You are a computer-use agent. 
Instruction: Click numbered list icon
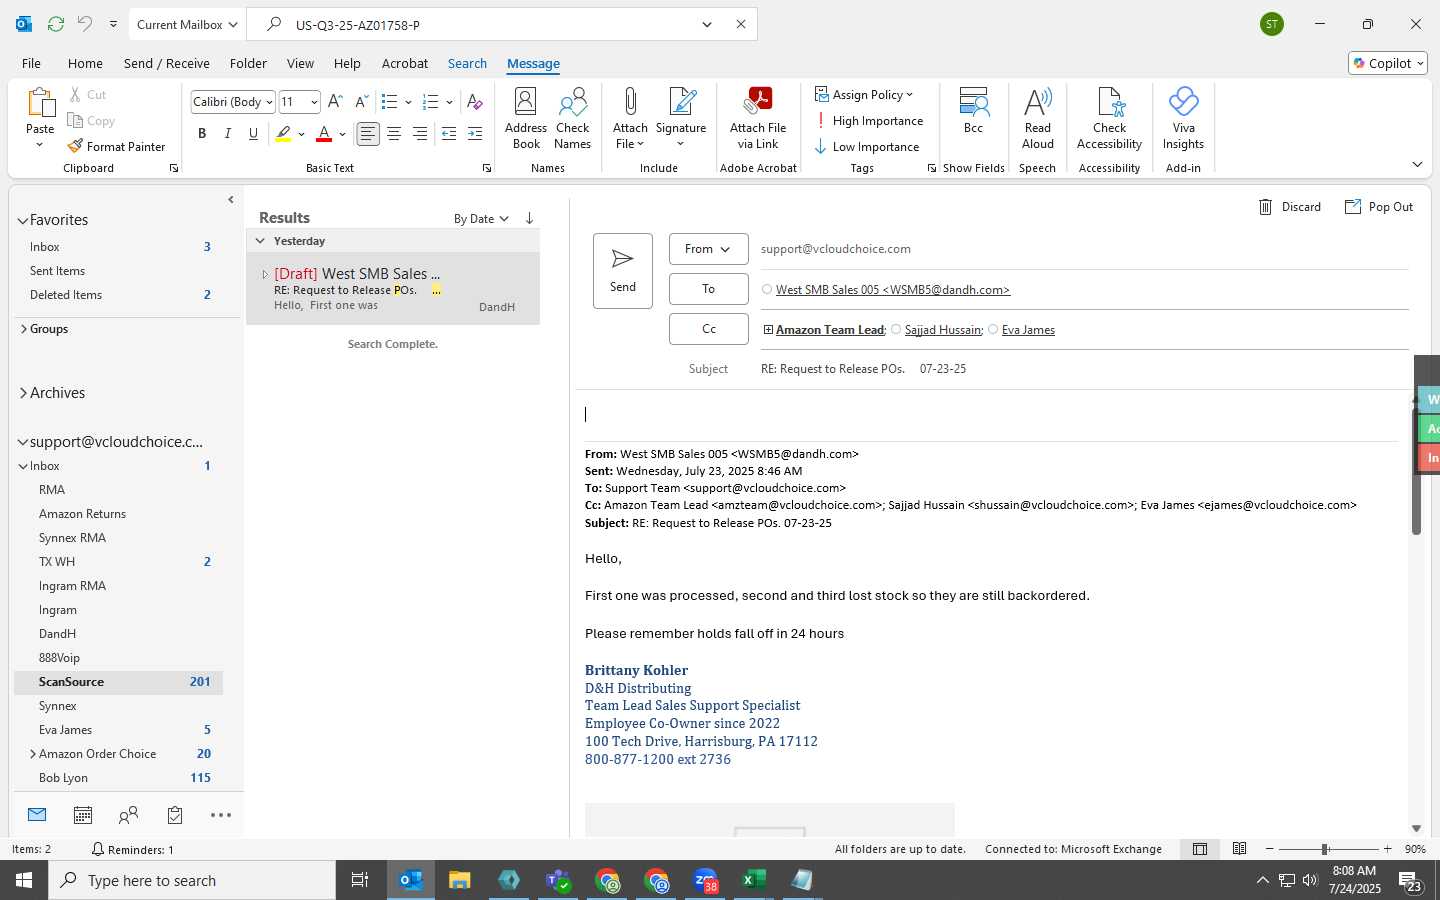[431, 102]
